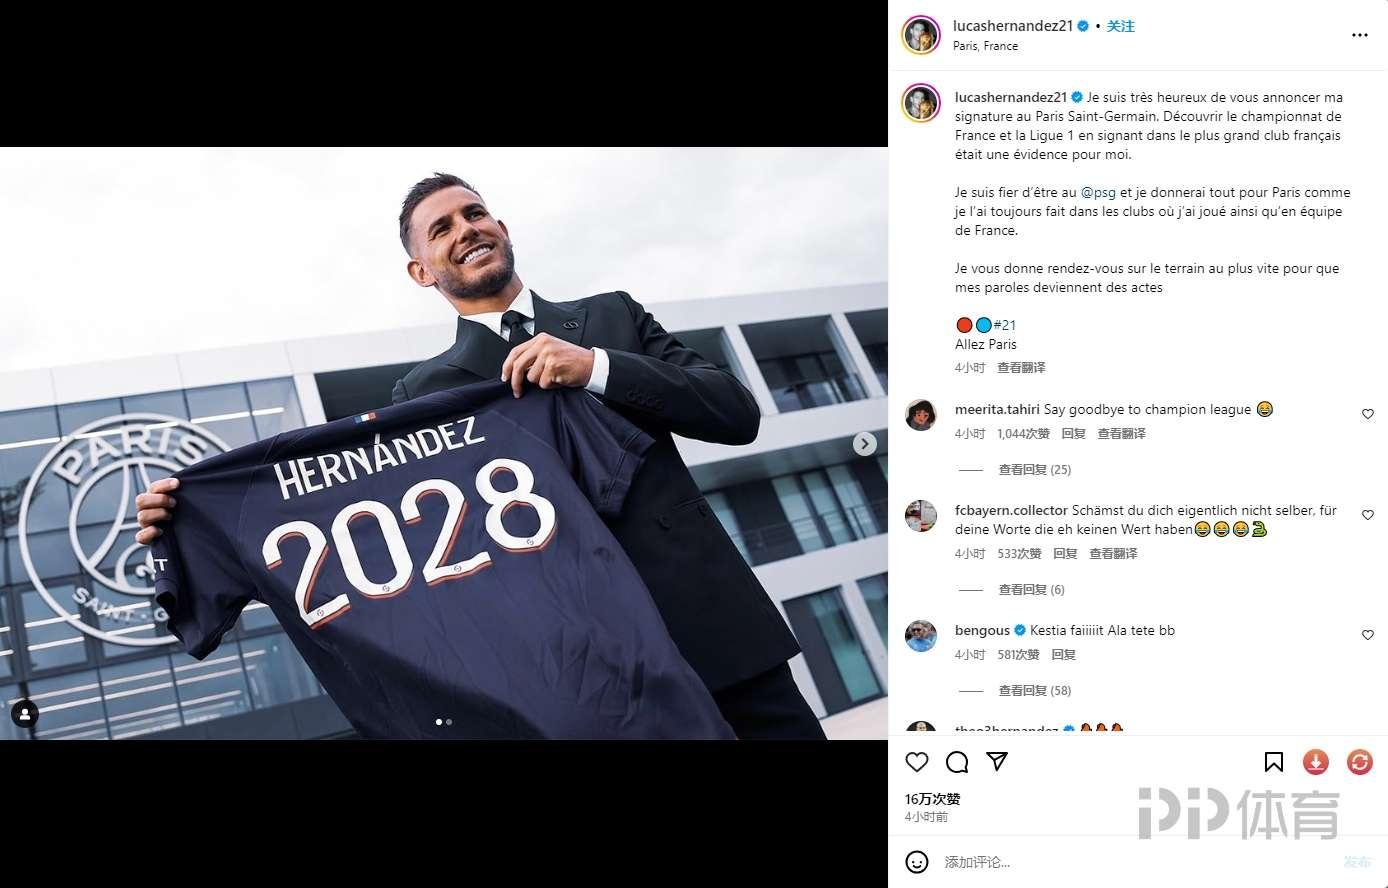Click the red download icon
This screenshot has width=1388, height=888.
1316,763
